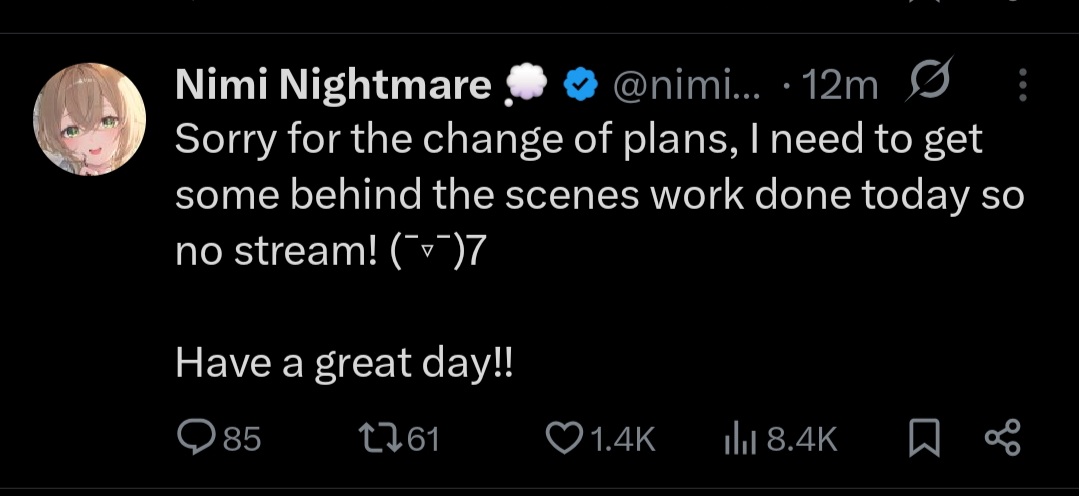Like the post with the heart icon

tap(565, 437)
